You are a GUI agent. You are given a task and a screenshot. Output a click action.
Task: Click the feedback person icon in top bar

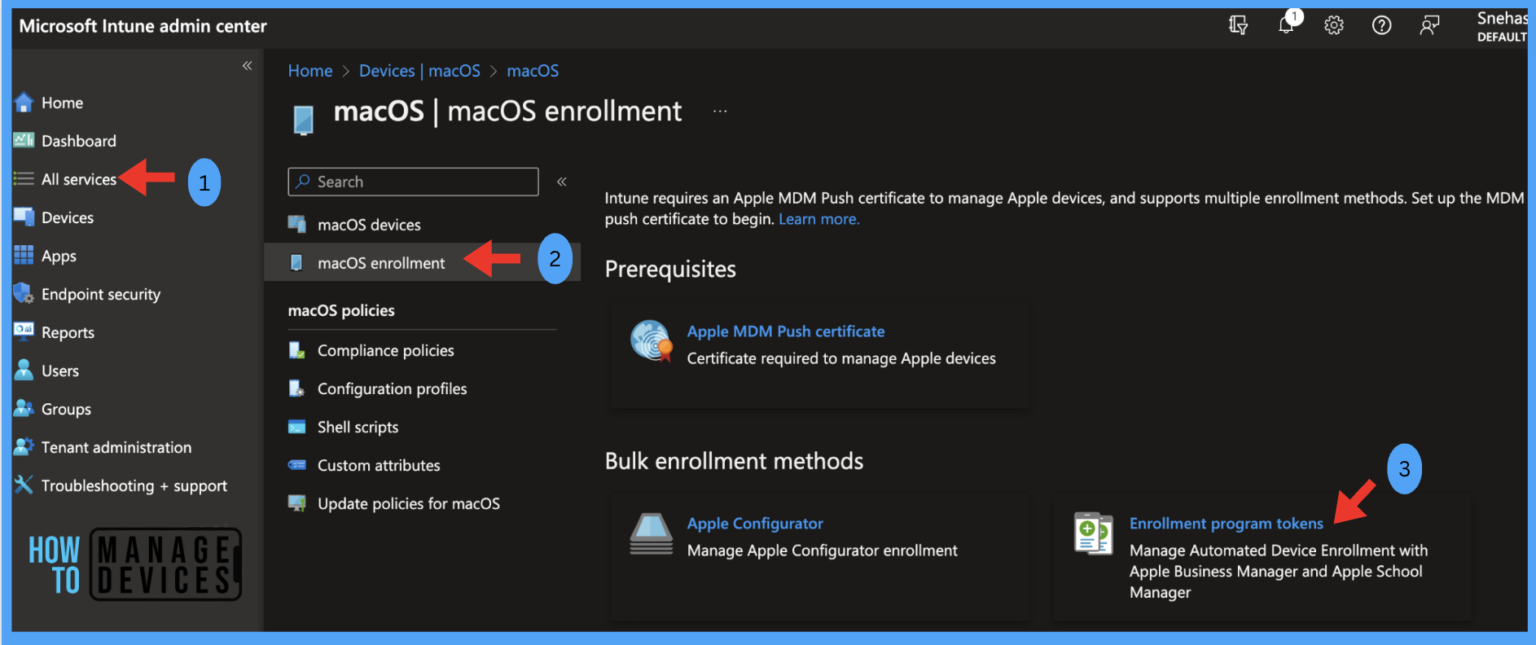point(1429,25)
